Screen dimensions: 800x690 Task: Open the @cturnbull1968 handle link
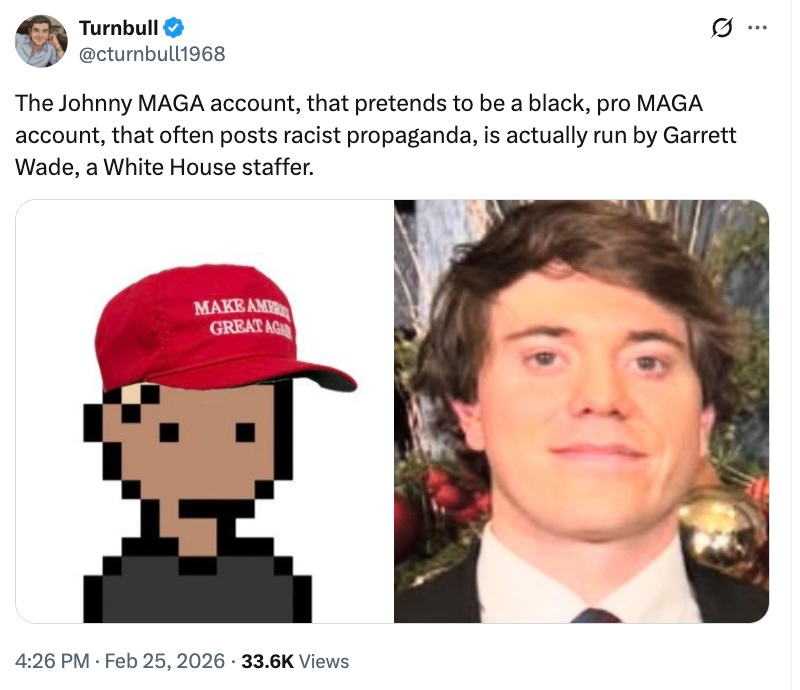(x=152, y=54)
